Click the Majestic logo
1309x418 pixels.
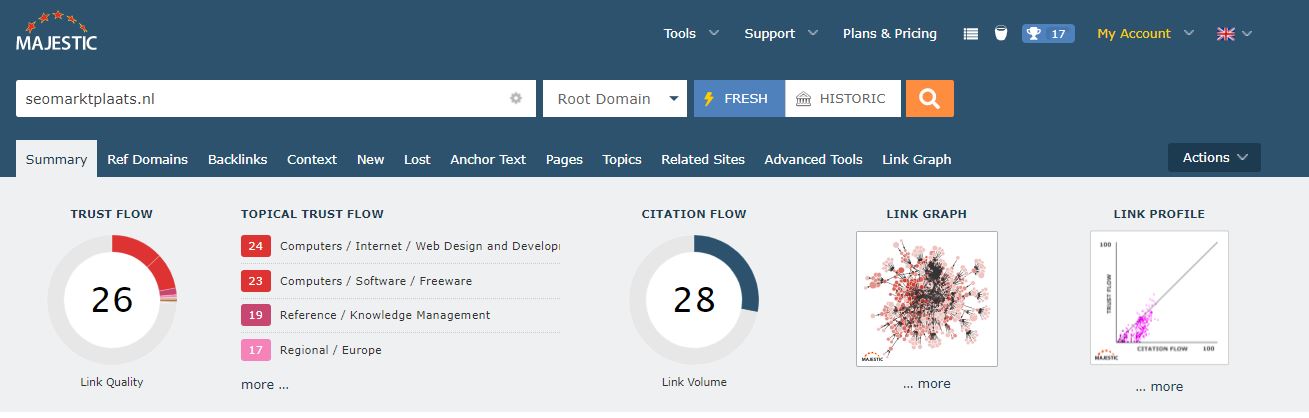(x=57, y=32)
